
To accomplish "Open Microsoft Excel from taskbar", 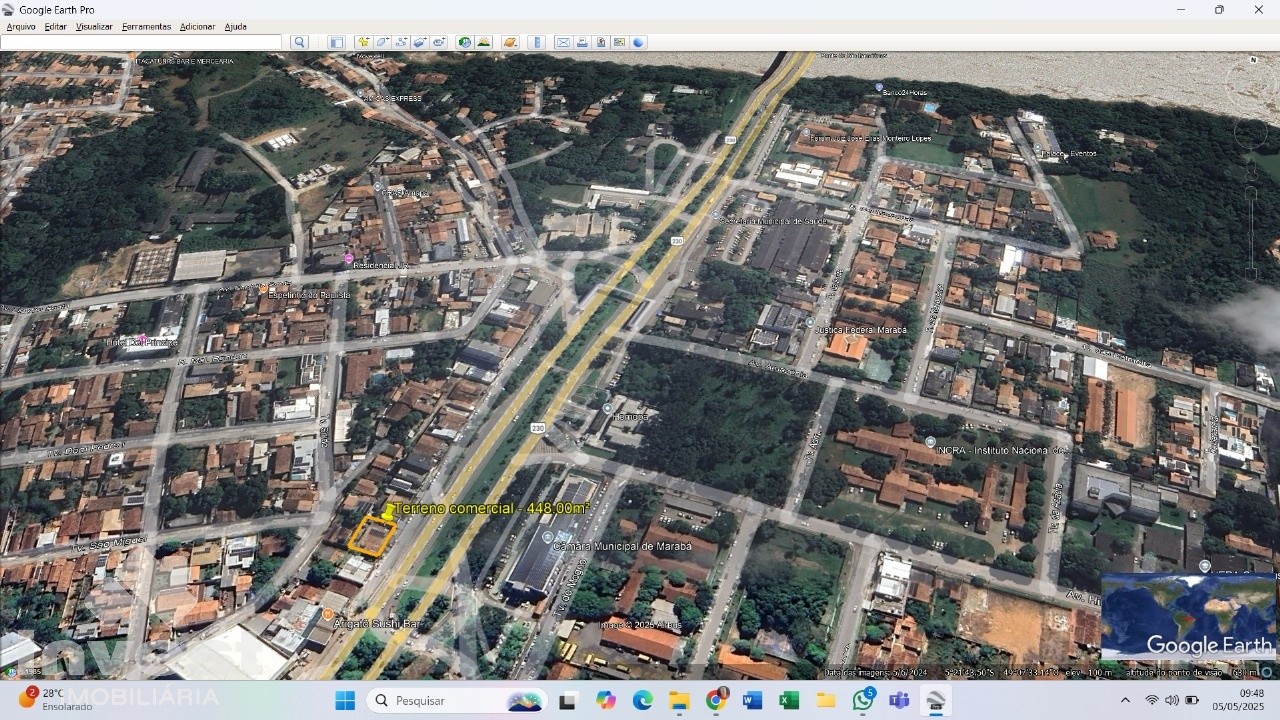I will click(789, 700).
